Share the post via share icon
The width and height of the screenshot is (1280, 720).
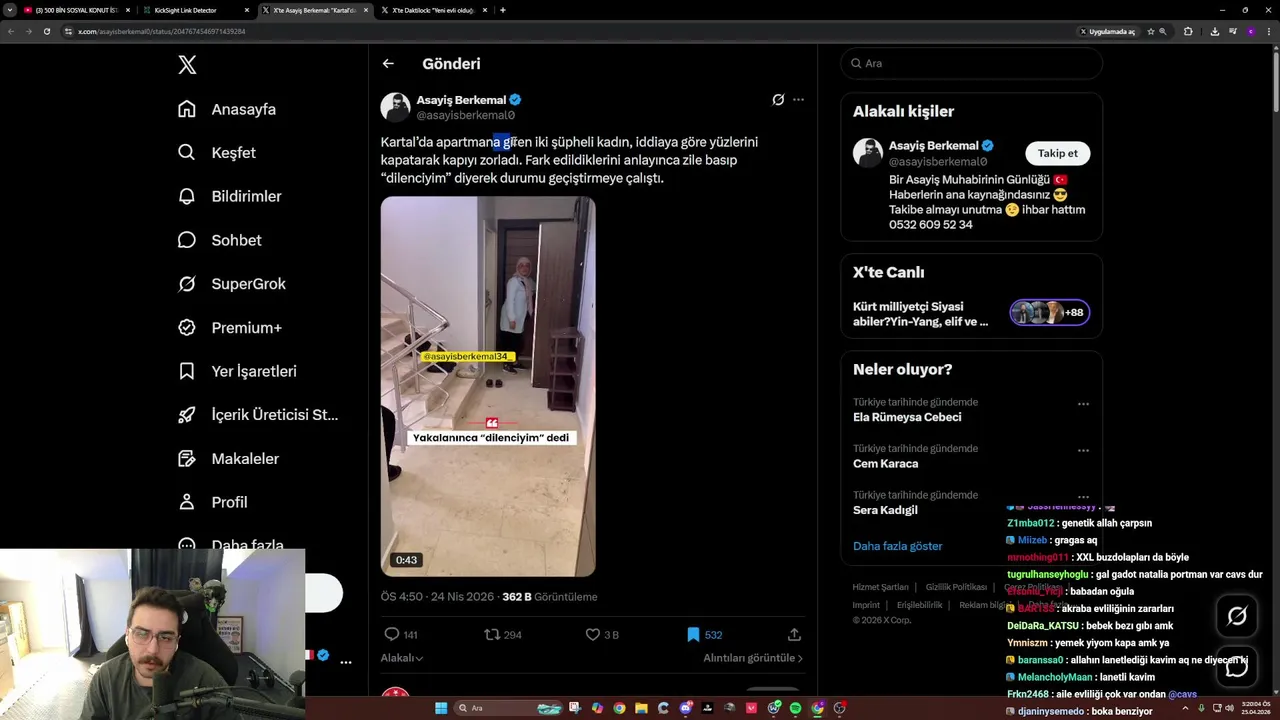[x=794, y=635]
